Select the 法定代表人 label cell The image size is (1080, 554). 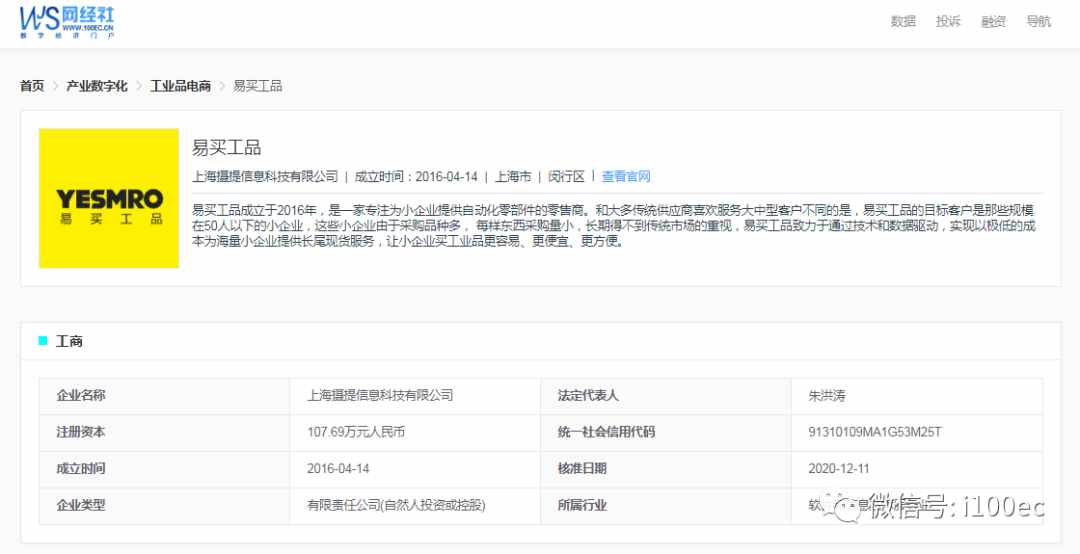tap(666, 396)
